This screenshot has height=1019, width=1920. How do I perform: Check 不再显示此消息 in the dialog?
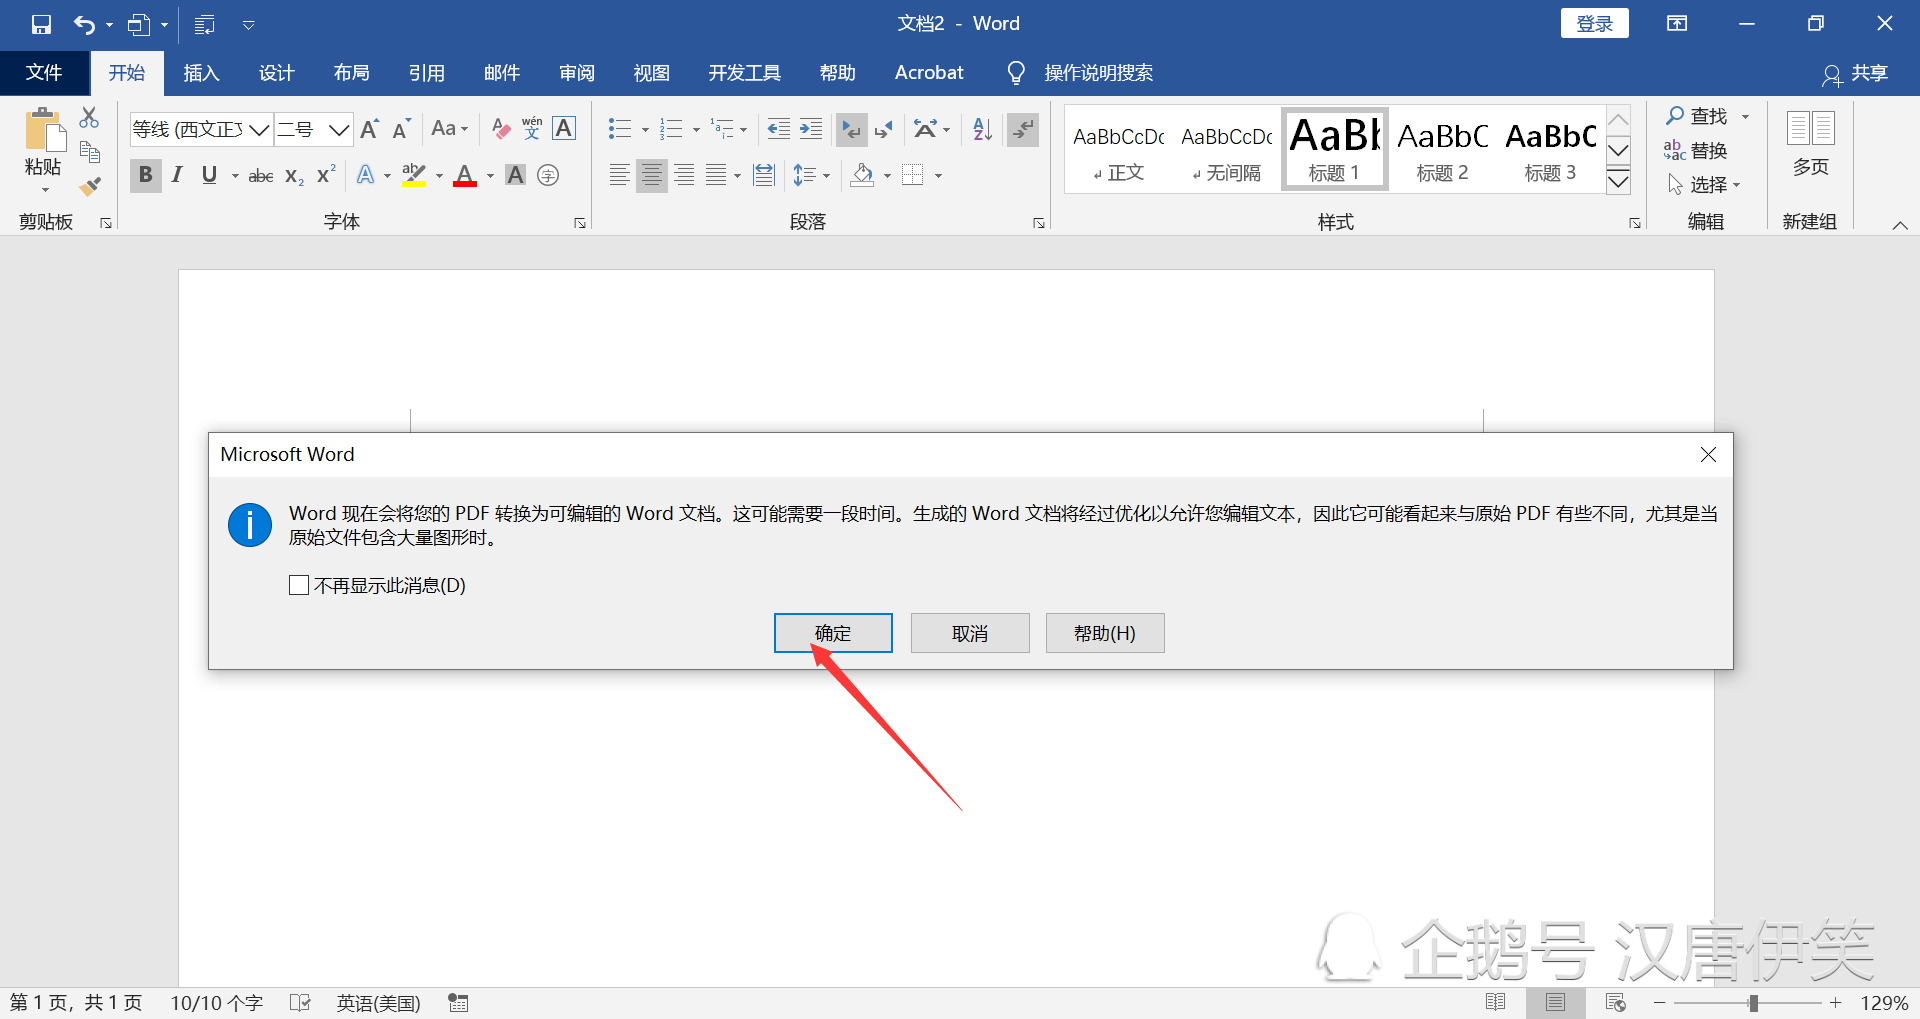pos(298,585)
